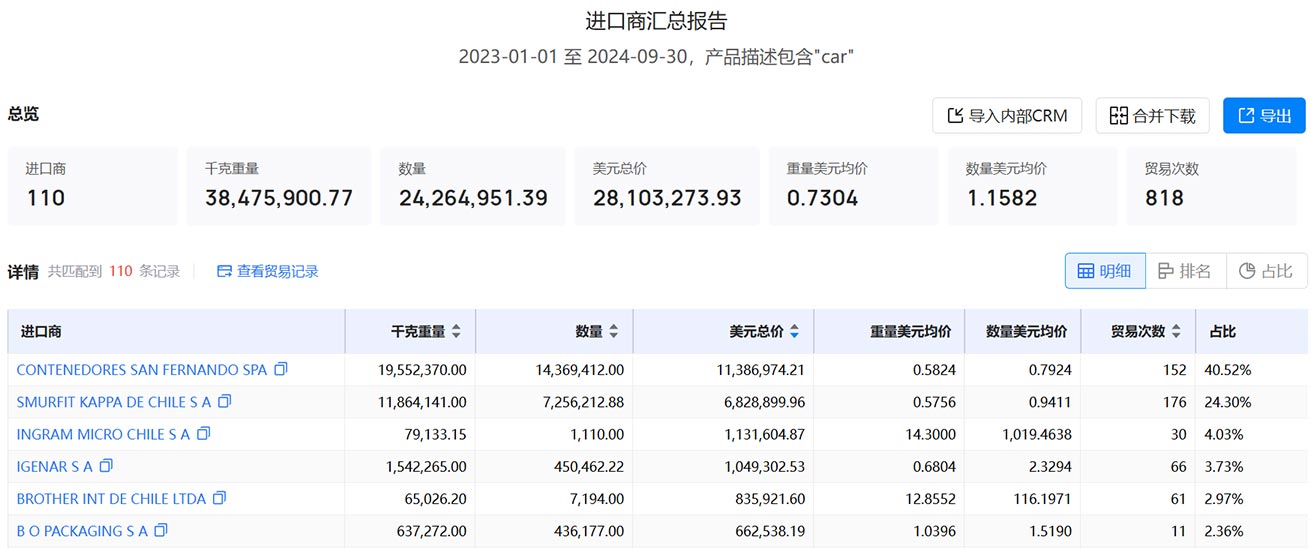Open IGENAR S A importer link
Screen dimensions: 1311x549
coord(55,466)
